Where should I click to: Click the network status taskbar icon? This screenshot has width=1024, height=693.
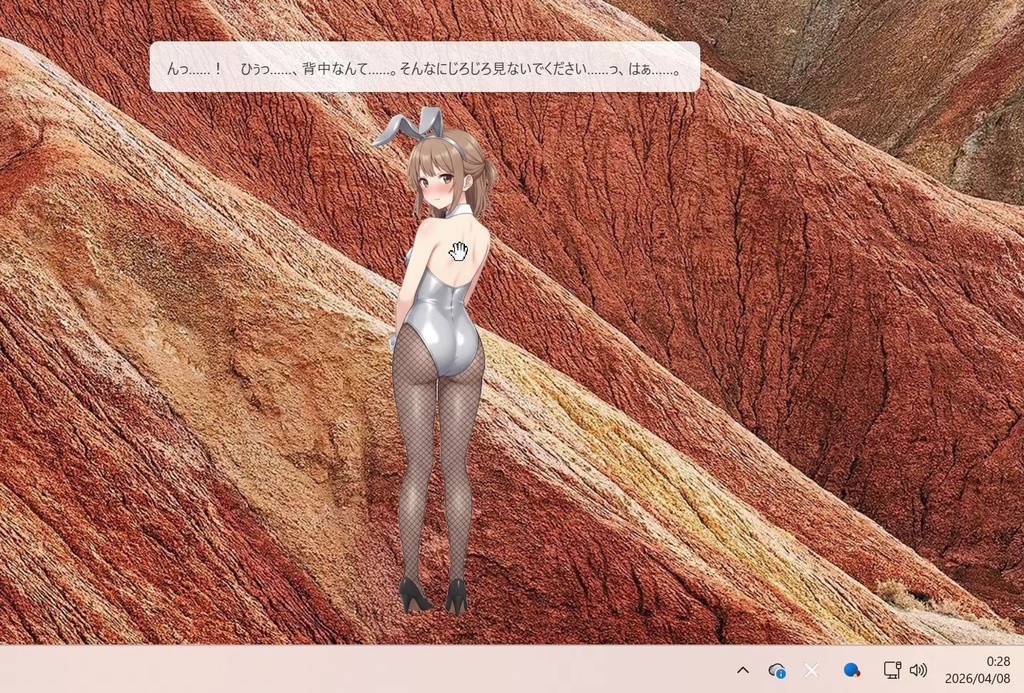point(891,670)
